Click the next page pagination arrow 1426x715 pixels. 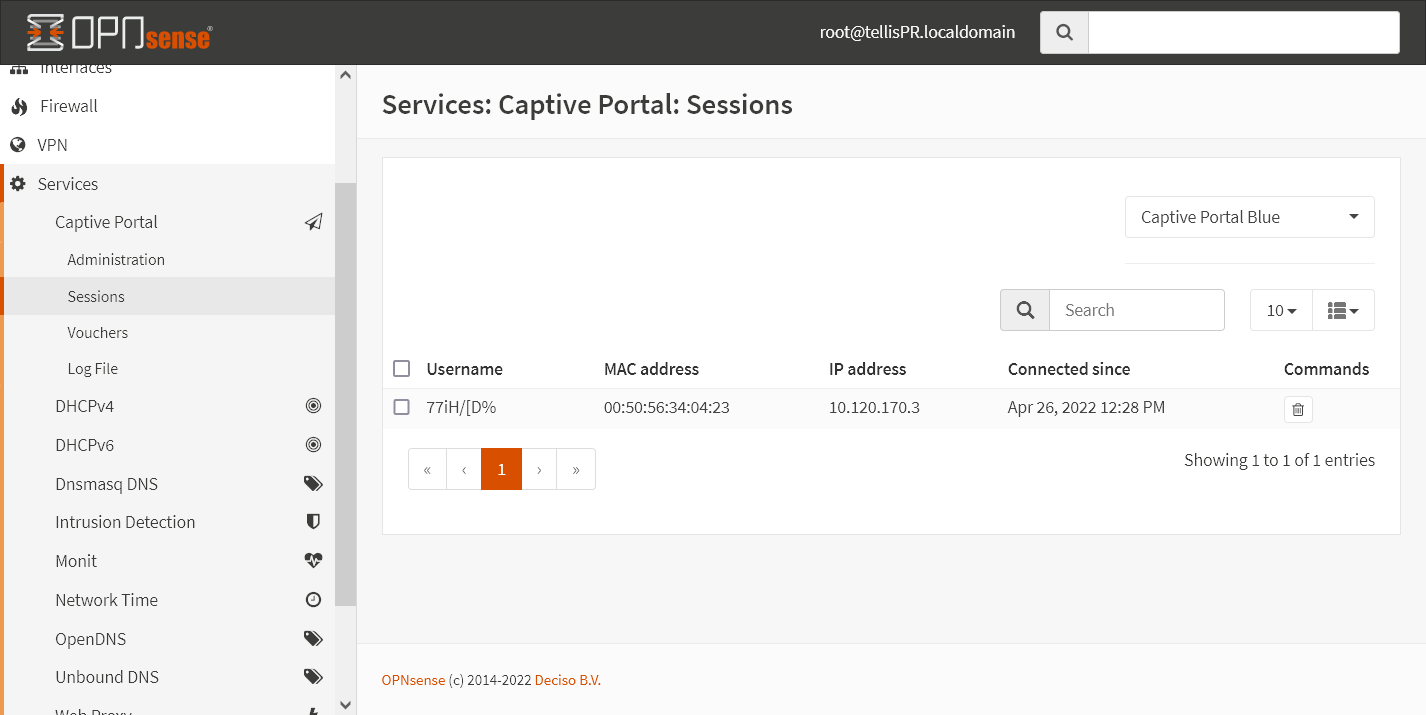coord(539,468)
